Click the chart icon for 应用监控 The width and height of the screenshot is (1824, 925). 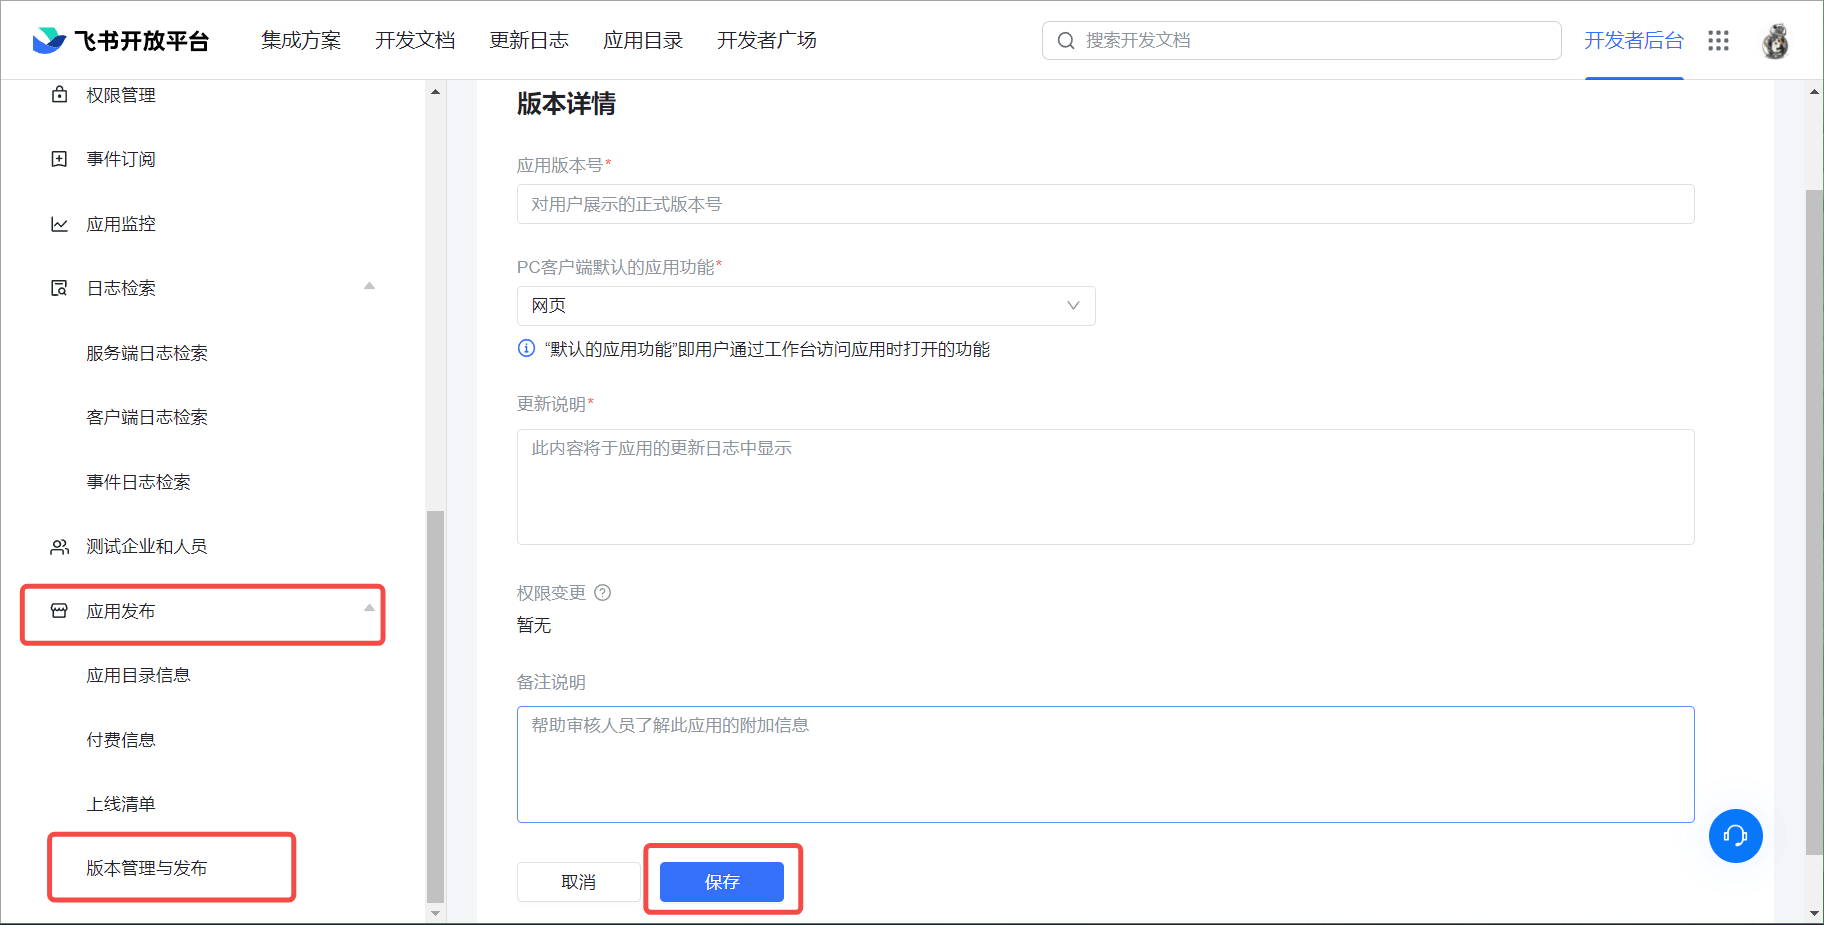[x=60, y=224]
